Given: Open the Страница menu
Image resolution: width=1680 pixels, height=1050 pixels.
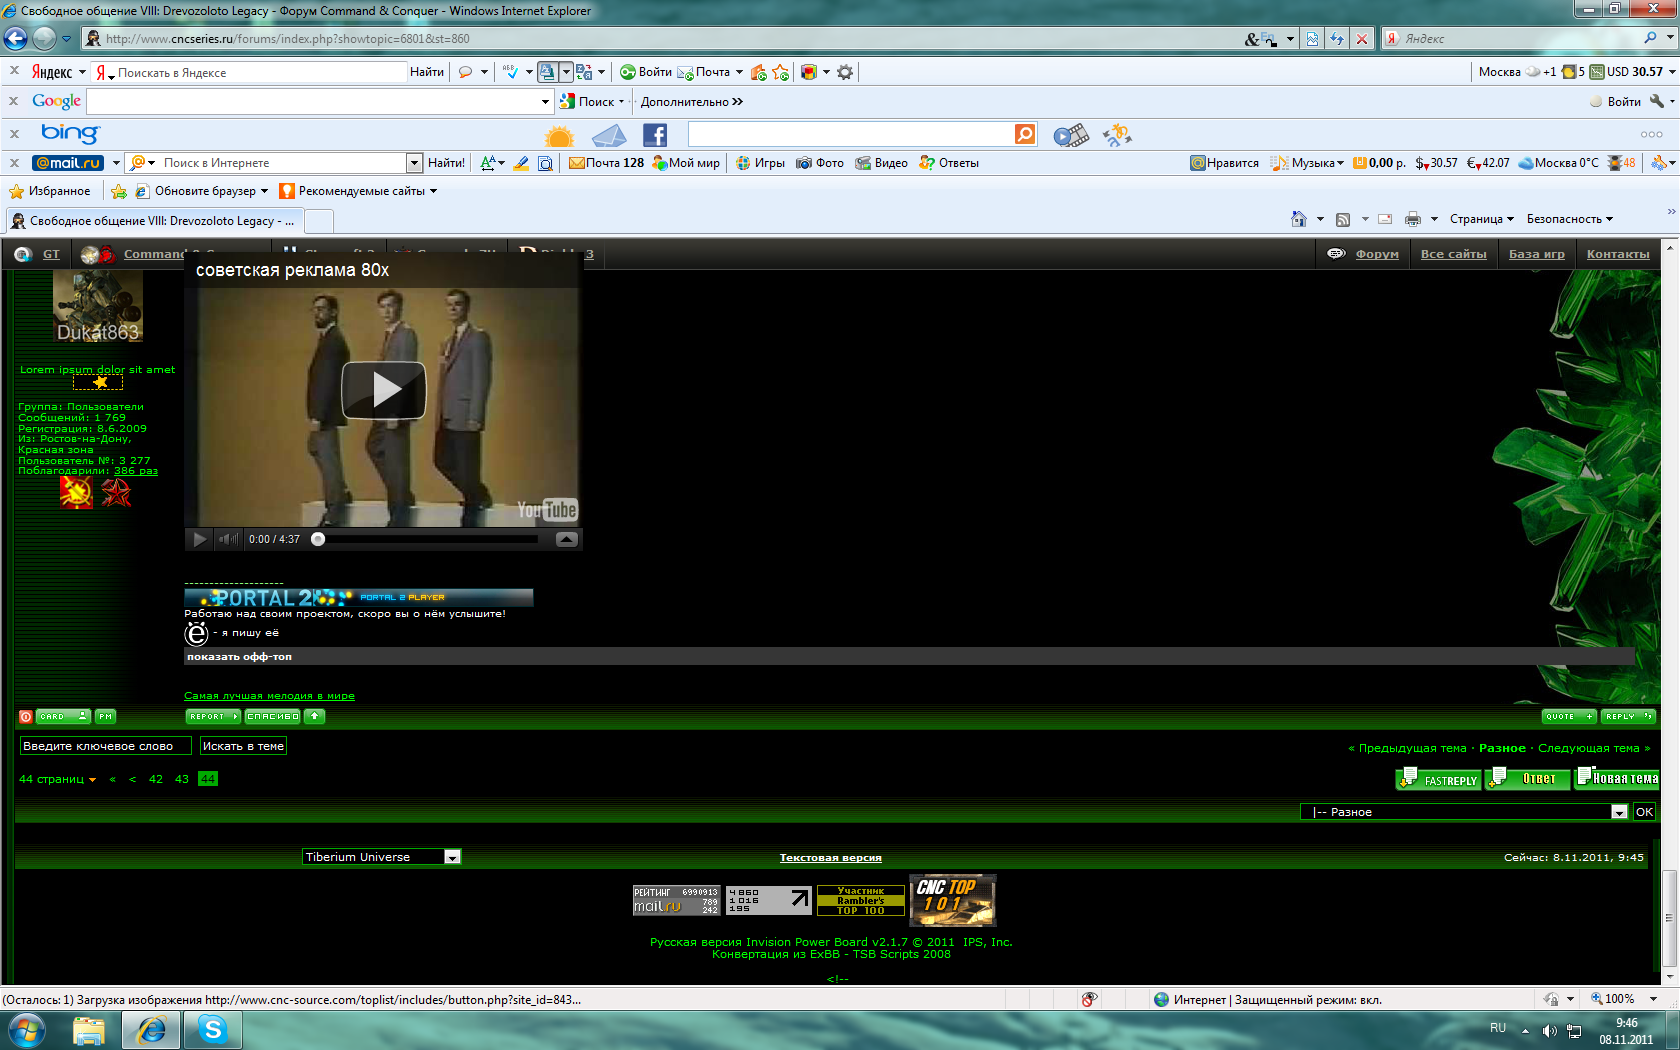Looking at the screenshot, I should 1482,219.
